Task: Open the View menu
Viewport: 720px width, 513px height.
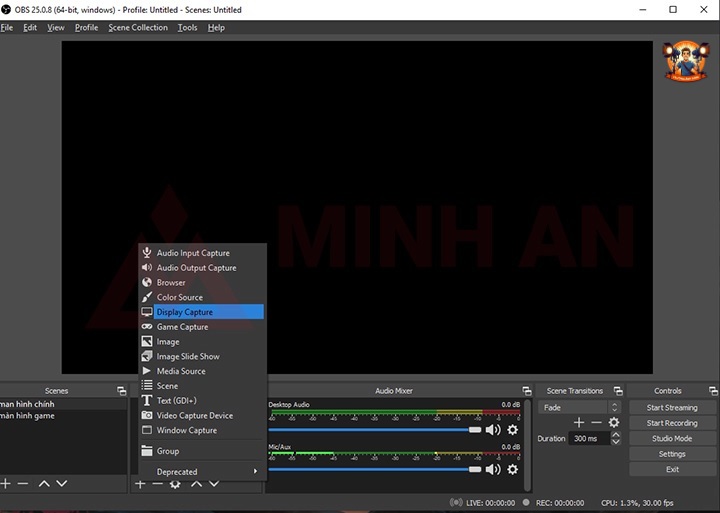Action: [x=56, y=28]
